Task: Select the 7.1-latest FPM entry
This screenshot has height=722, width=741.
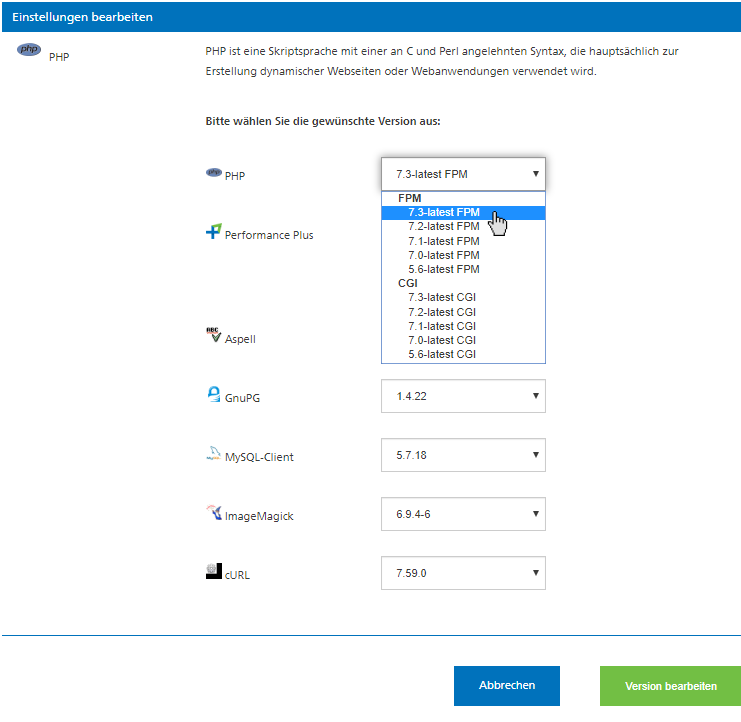Action: pos(443,241)
